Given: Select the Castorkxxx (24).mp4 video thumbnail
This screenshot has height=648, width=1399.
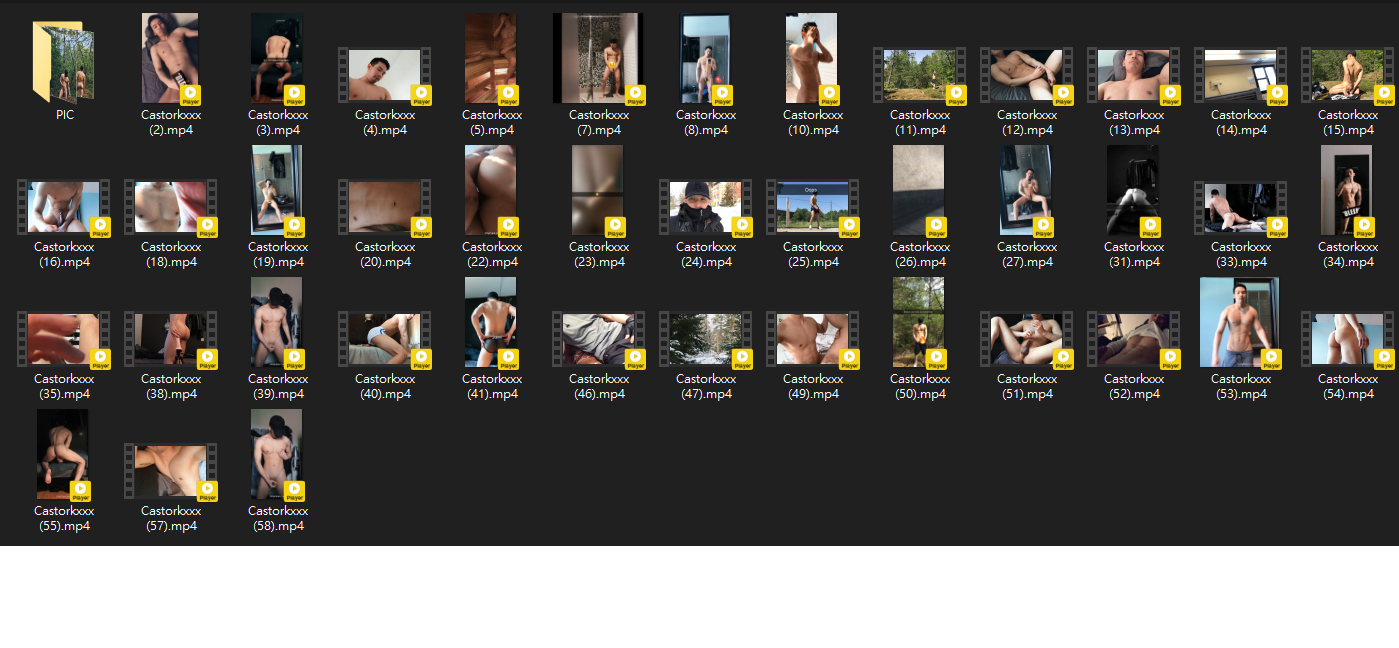Looking at the screenshot, I should click(x=706, y=207).
